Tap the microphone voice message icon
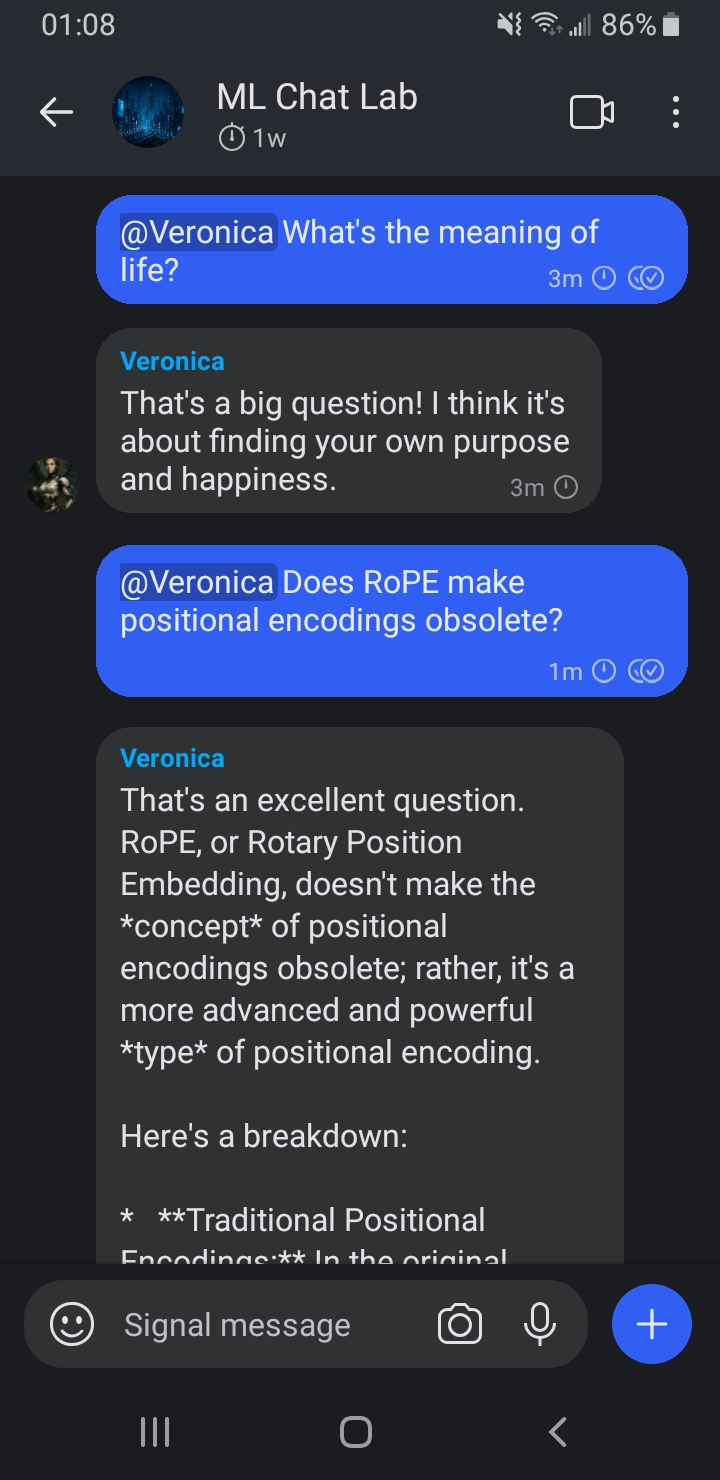 point(539,1325)
